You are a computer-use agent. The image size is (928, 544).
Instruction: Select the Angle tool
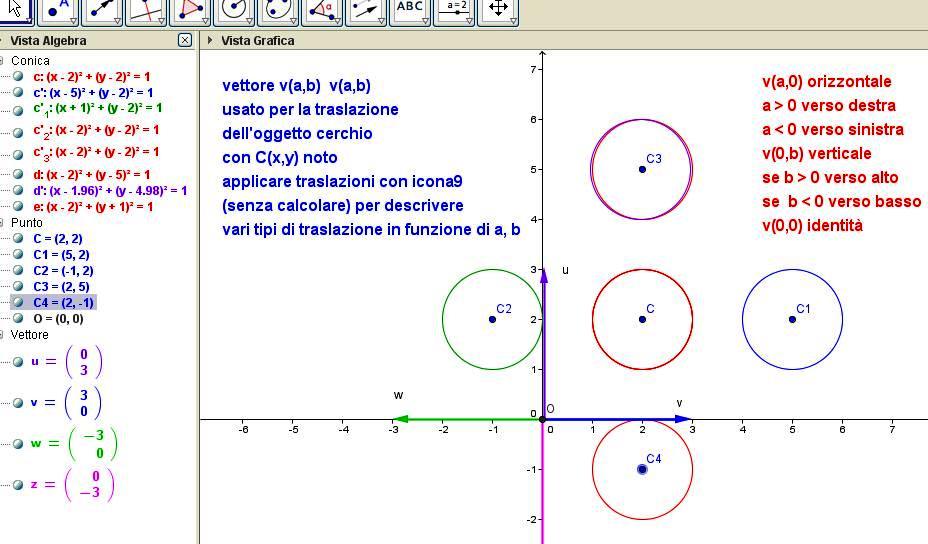coord(321,11)
